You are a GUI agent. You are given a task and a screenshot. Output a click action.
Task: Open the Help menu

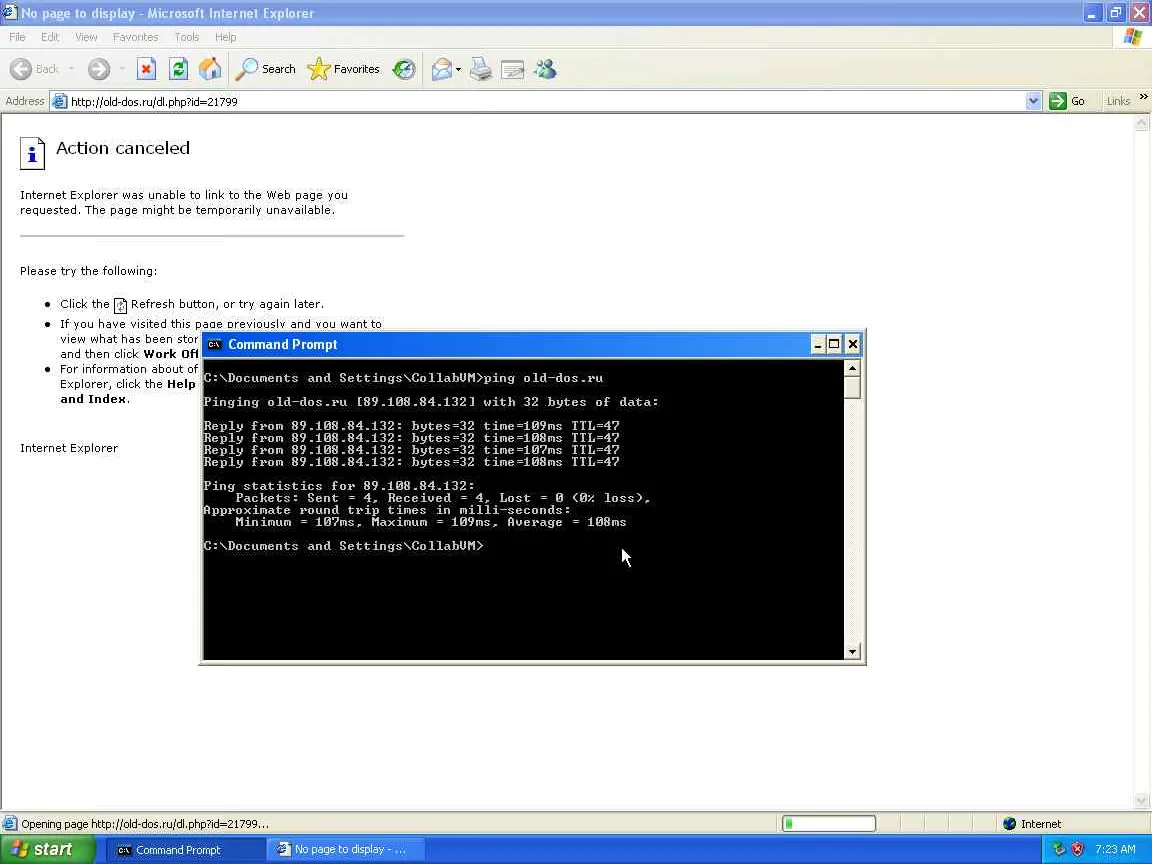point(226,37)
